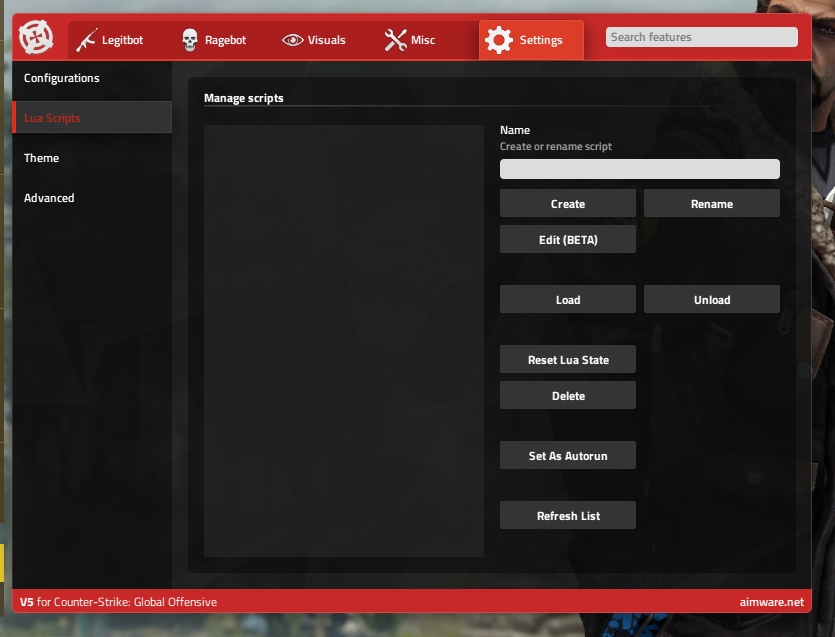This screenshot has width=835, height=637.
Task: Click the Unload button
Action: 711,300
